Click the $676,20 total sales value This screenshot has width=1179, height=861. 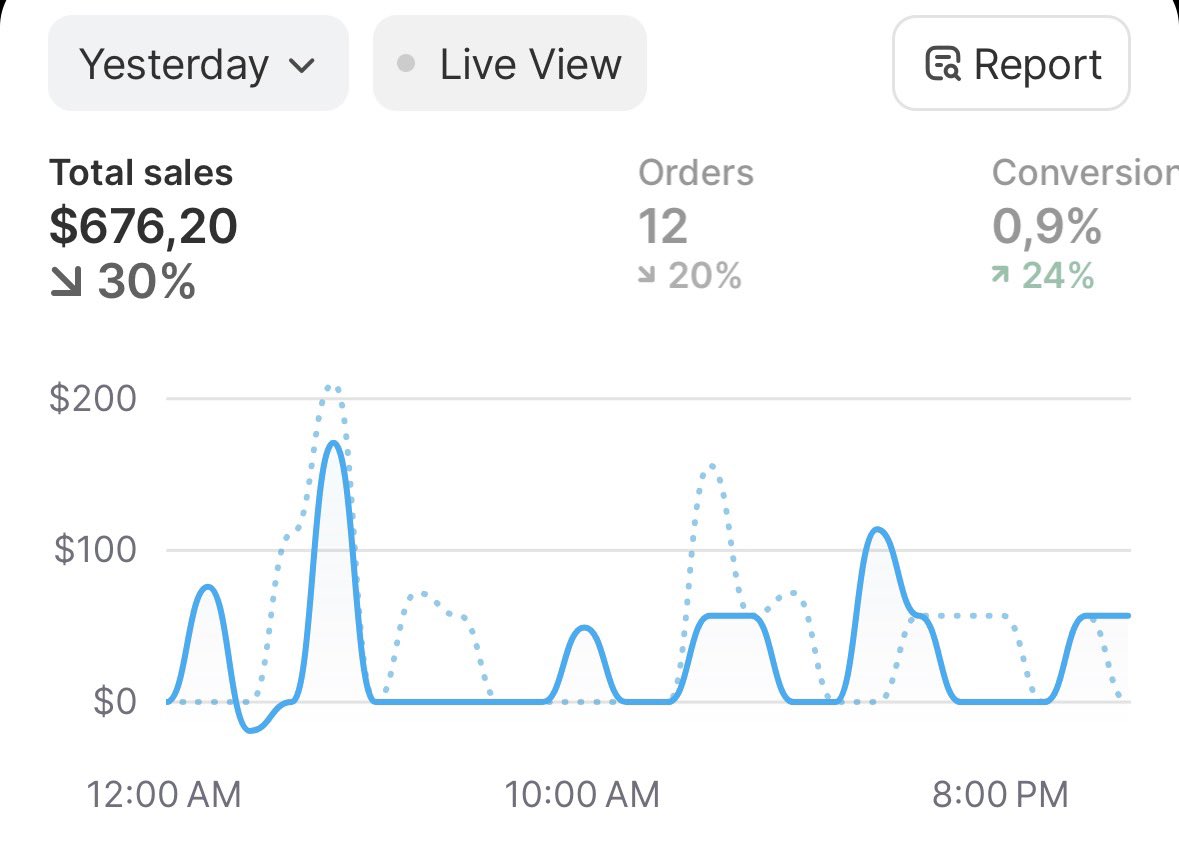pyautogui.click(x=143, y=227)
